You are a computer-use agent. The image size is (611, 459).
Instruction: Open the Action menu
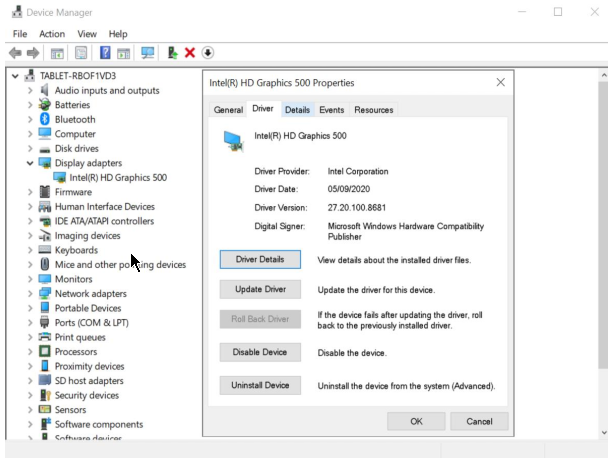(52, 34)
